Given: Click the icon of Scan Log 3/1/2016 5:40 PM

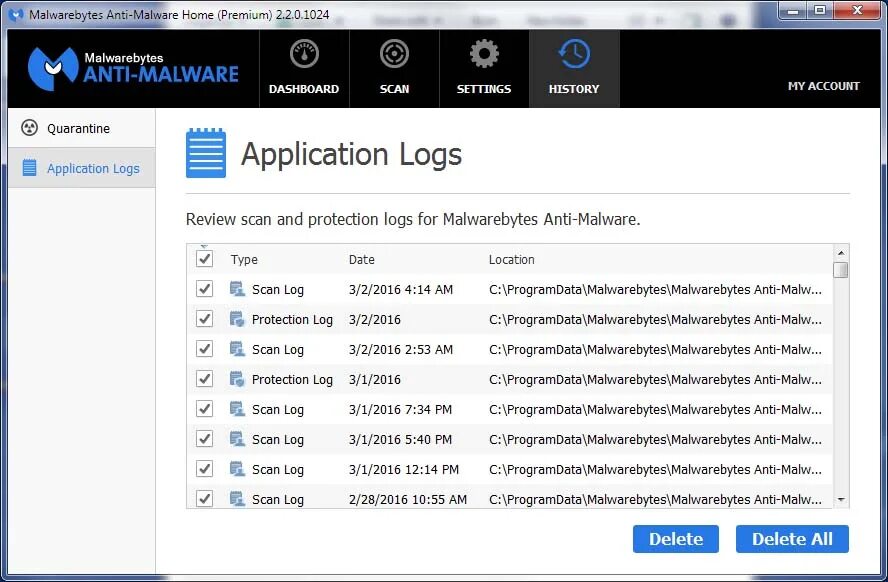Looking at the screenshot, I should [237, 439].
